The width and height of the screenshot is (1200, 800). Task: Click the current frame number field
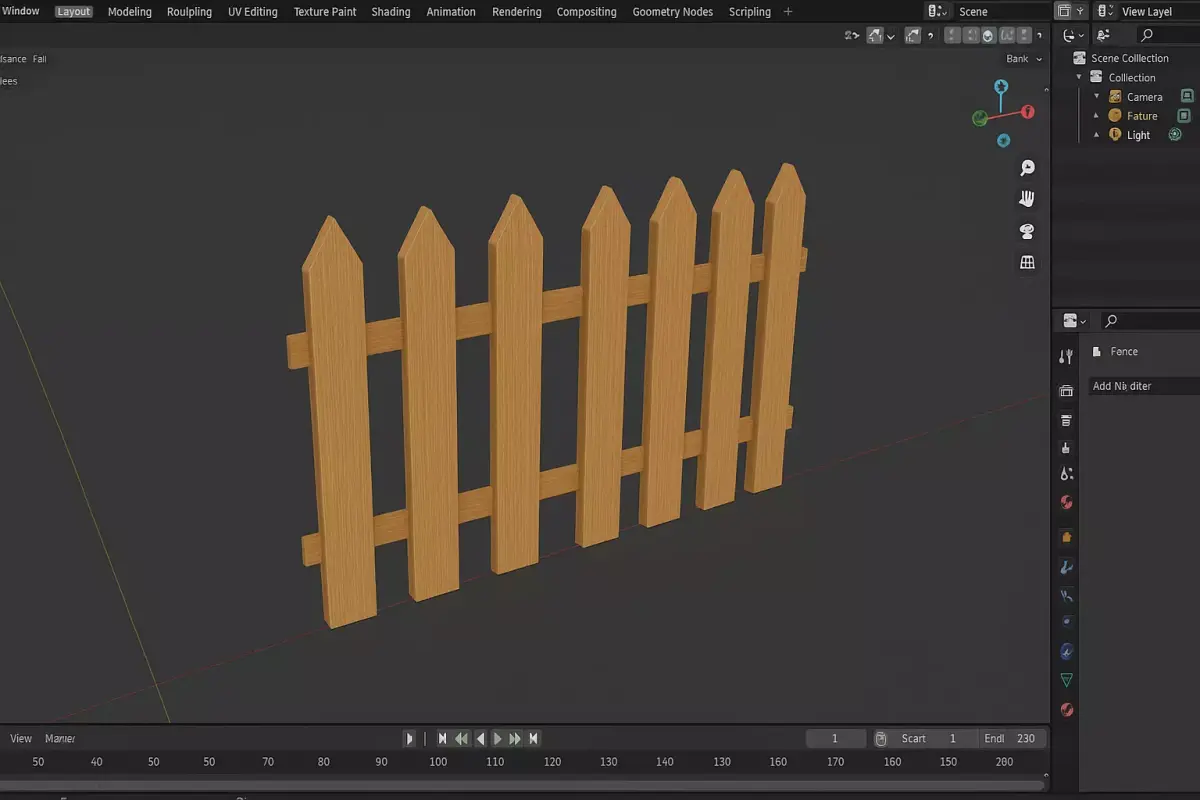(x=836, y=739)
